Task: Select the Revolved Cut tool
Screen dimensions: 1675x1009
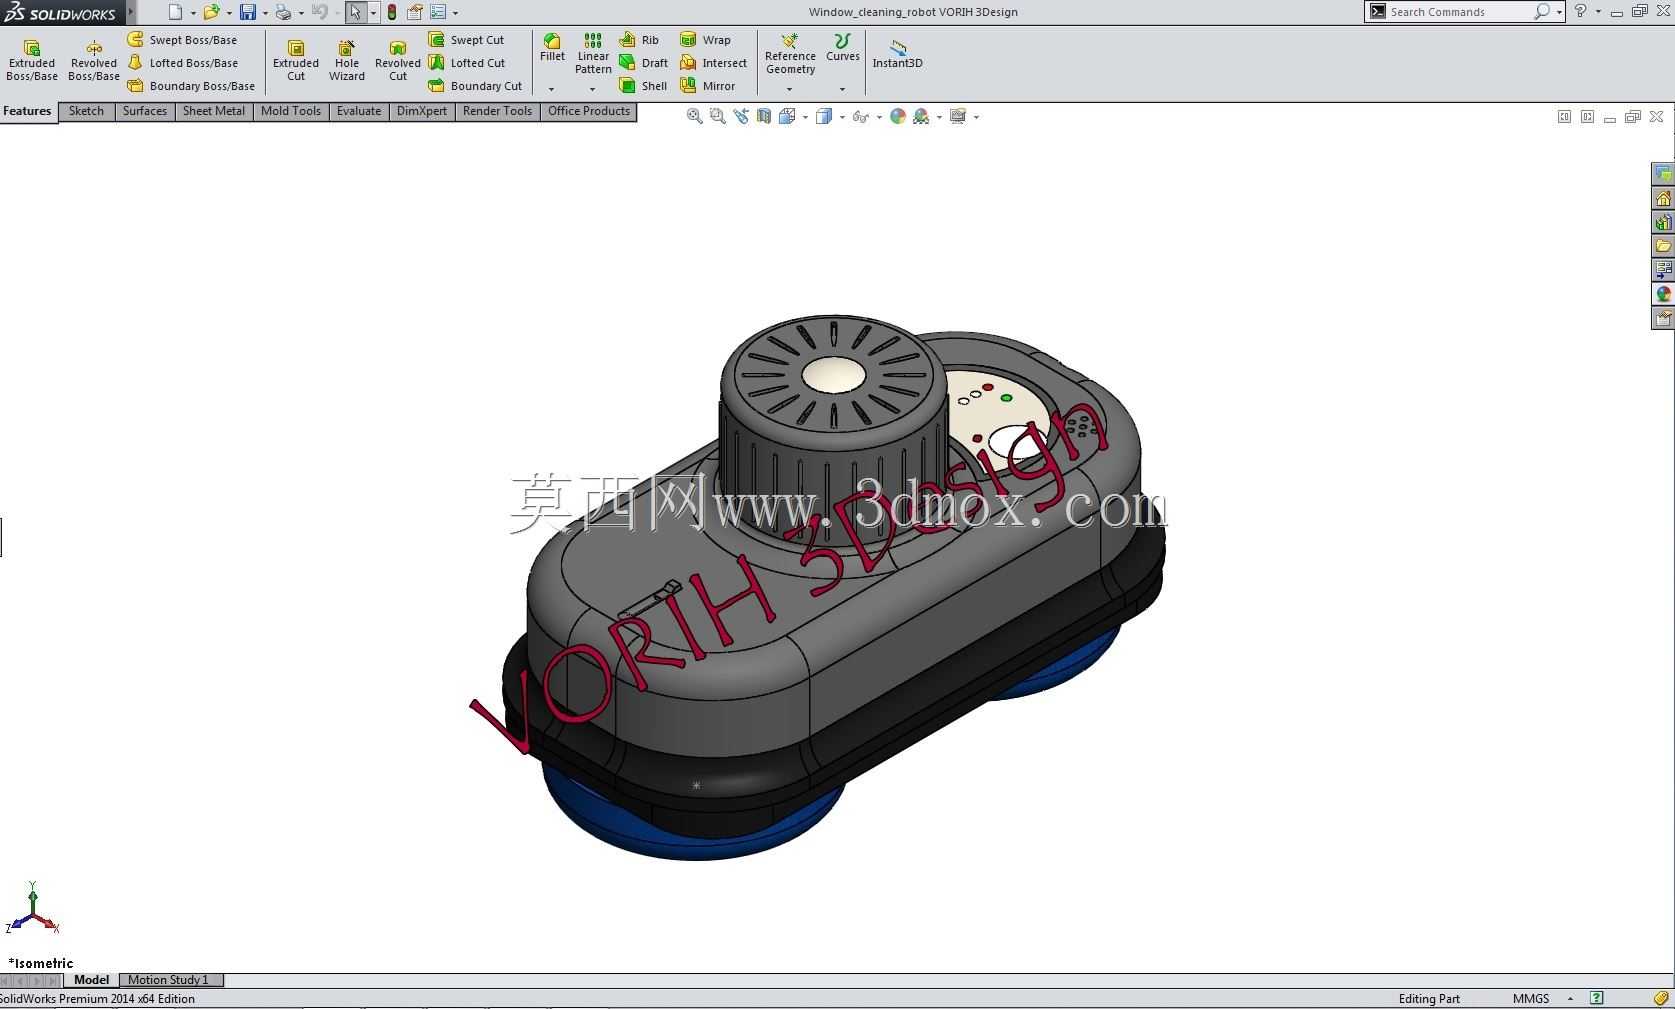Action: (398, 61)
